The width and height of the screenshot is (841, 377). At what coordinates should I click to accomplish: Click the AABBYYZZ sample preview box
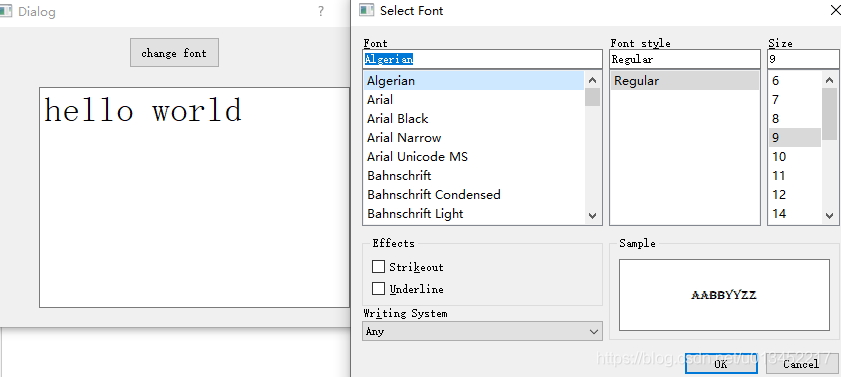725,295
